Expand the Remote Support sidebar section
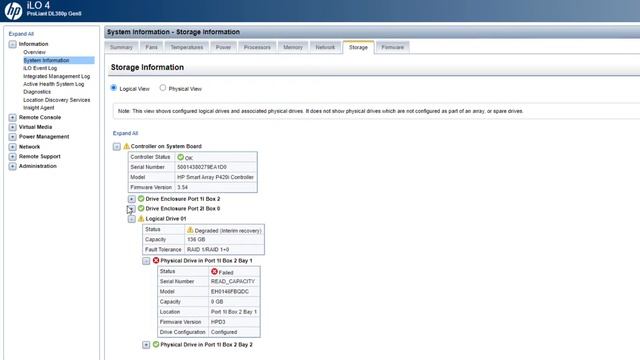This screenshot has height=360, width=640. (13, 157)
